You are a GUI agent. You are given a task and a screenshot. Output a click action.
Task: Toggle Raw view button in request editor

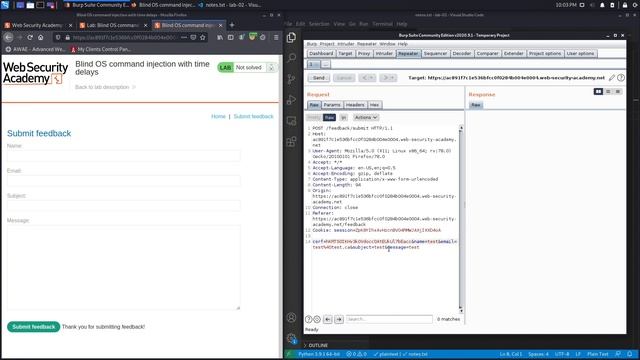pyautogui.click(x=329, y=118)
